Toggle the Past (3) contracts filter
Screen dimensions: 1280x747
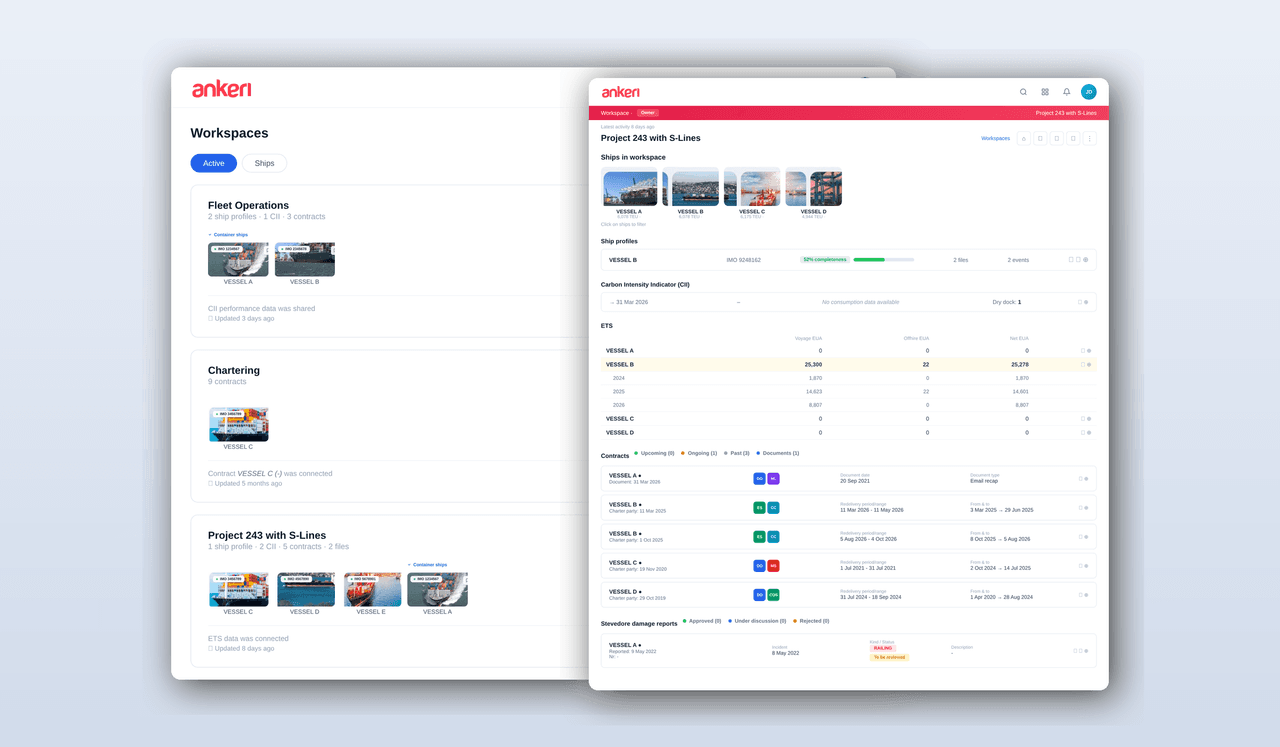(x=741, y=453)
